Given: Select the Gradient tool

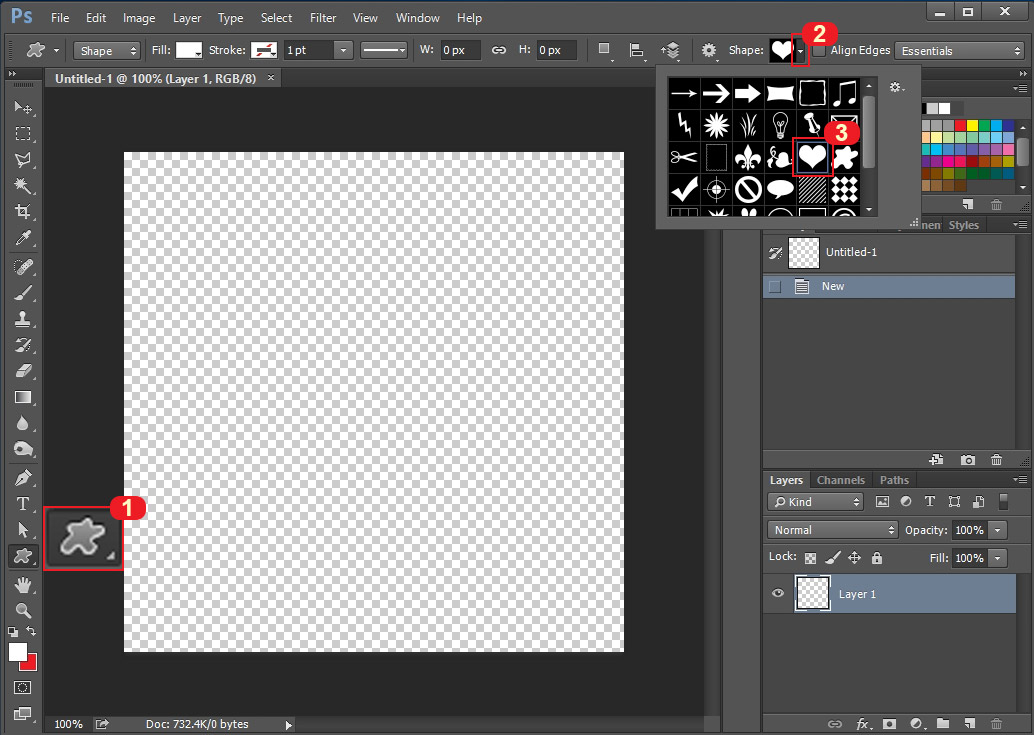Looking at the screenshot, I should [23, 397].
